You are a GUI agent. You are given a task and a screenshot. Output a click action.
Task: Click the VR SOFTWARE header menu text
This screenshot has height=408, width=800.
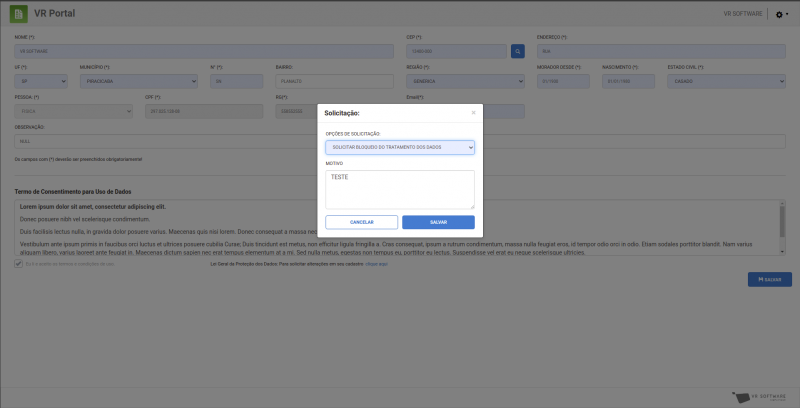(743, 15)
